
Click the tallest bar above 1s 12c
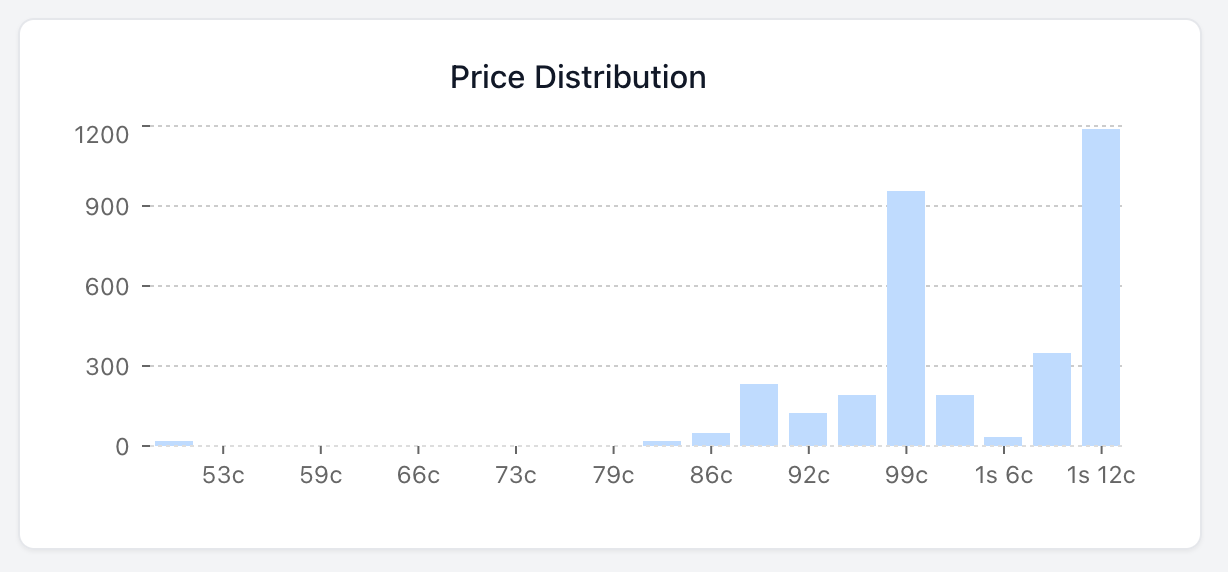tap(1100, 287)
